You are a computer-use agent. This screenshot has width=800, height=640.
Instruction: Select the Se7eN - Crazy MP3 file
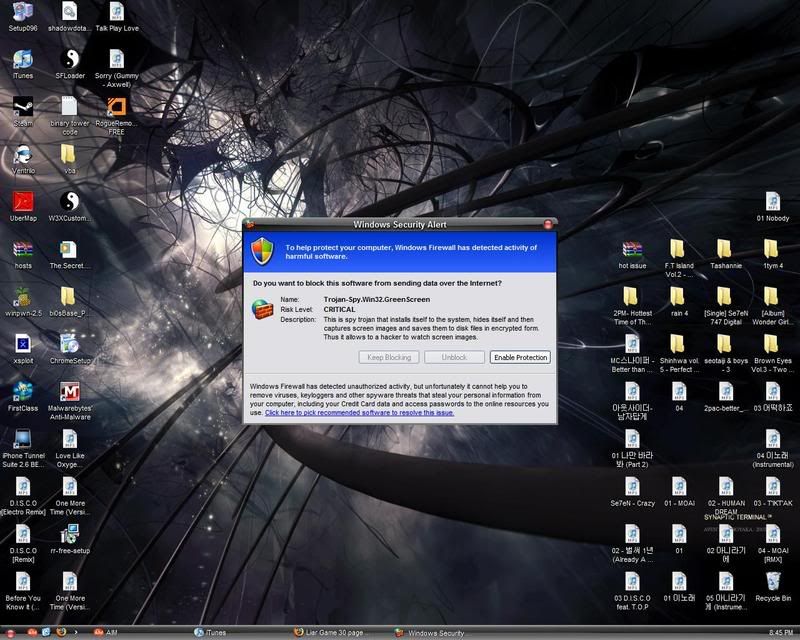[x=632, y=487]
